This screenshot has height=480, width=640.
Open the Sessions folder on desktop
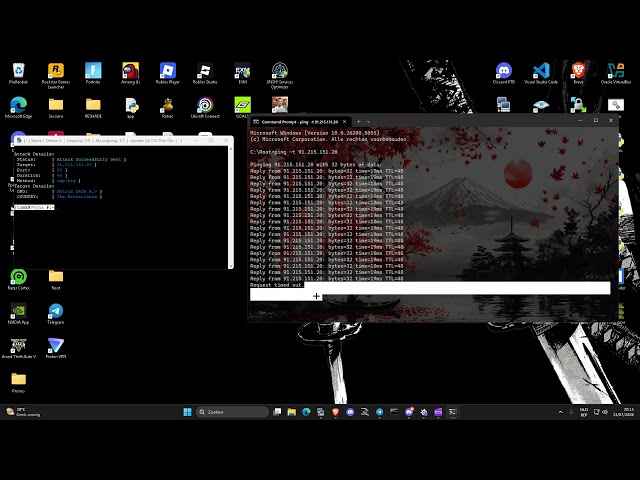point(56,107)
